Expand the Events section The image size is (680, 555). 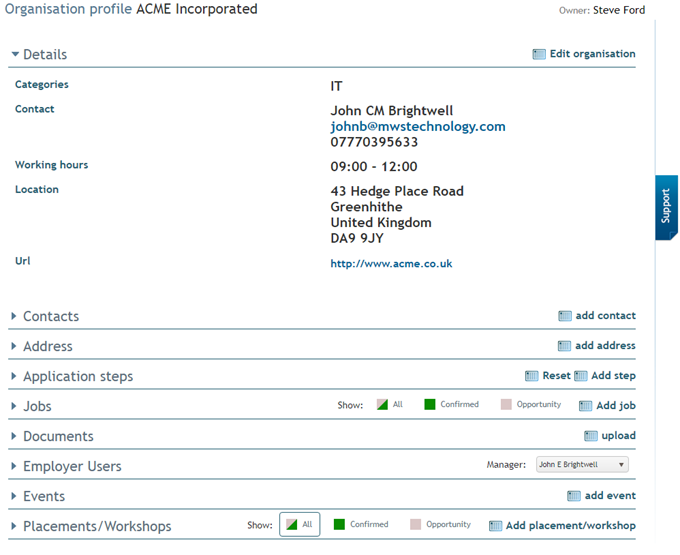(x=14, y=496)
